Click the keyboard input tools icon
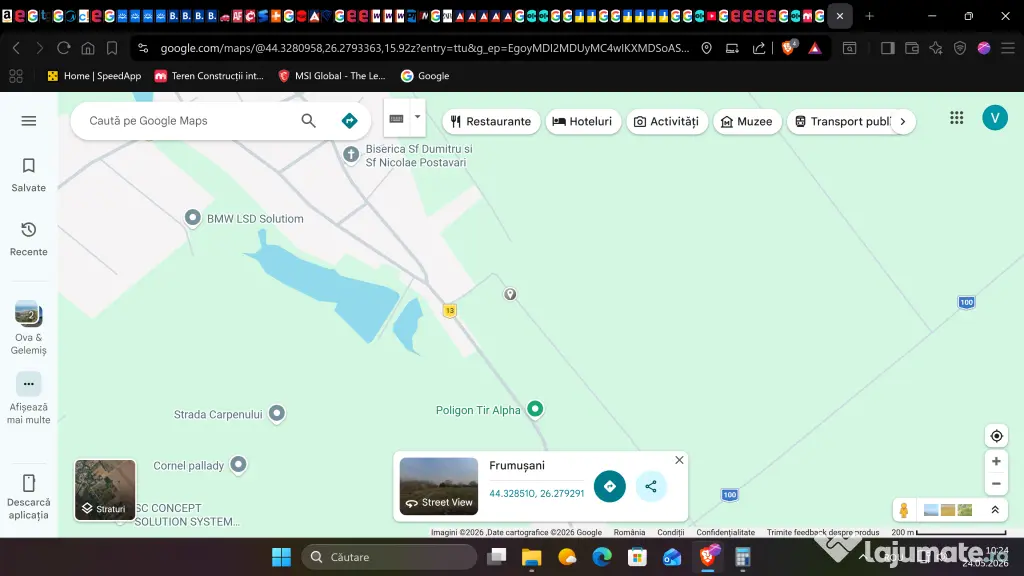Screen dimensions: 1024x576 tap(396, 119)
